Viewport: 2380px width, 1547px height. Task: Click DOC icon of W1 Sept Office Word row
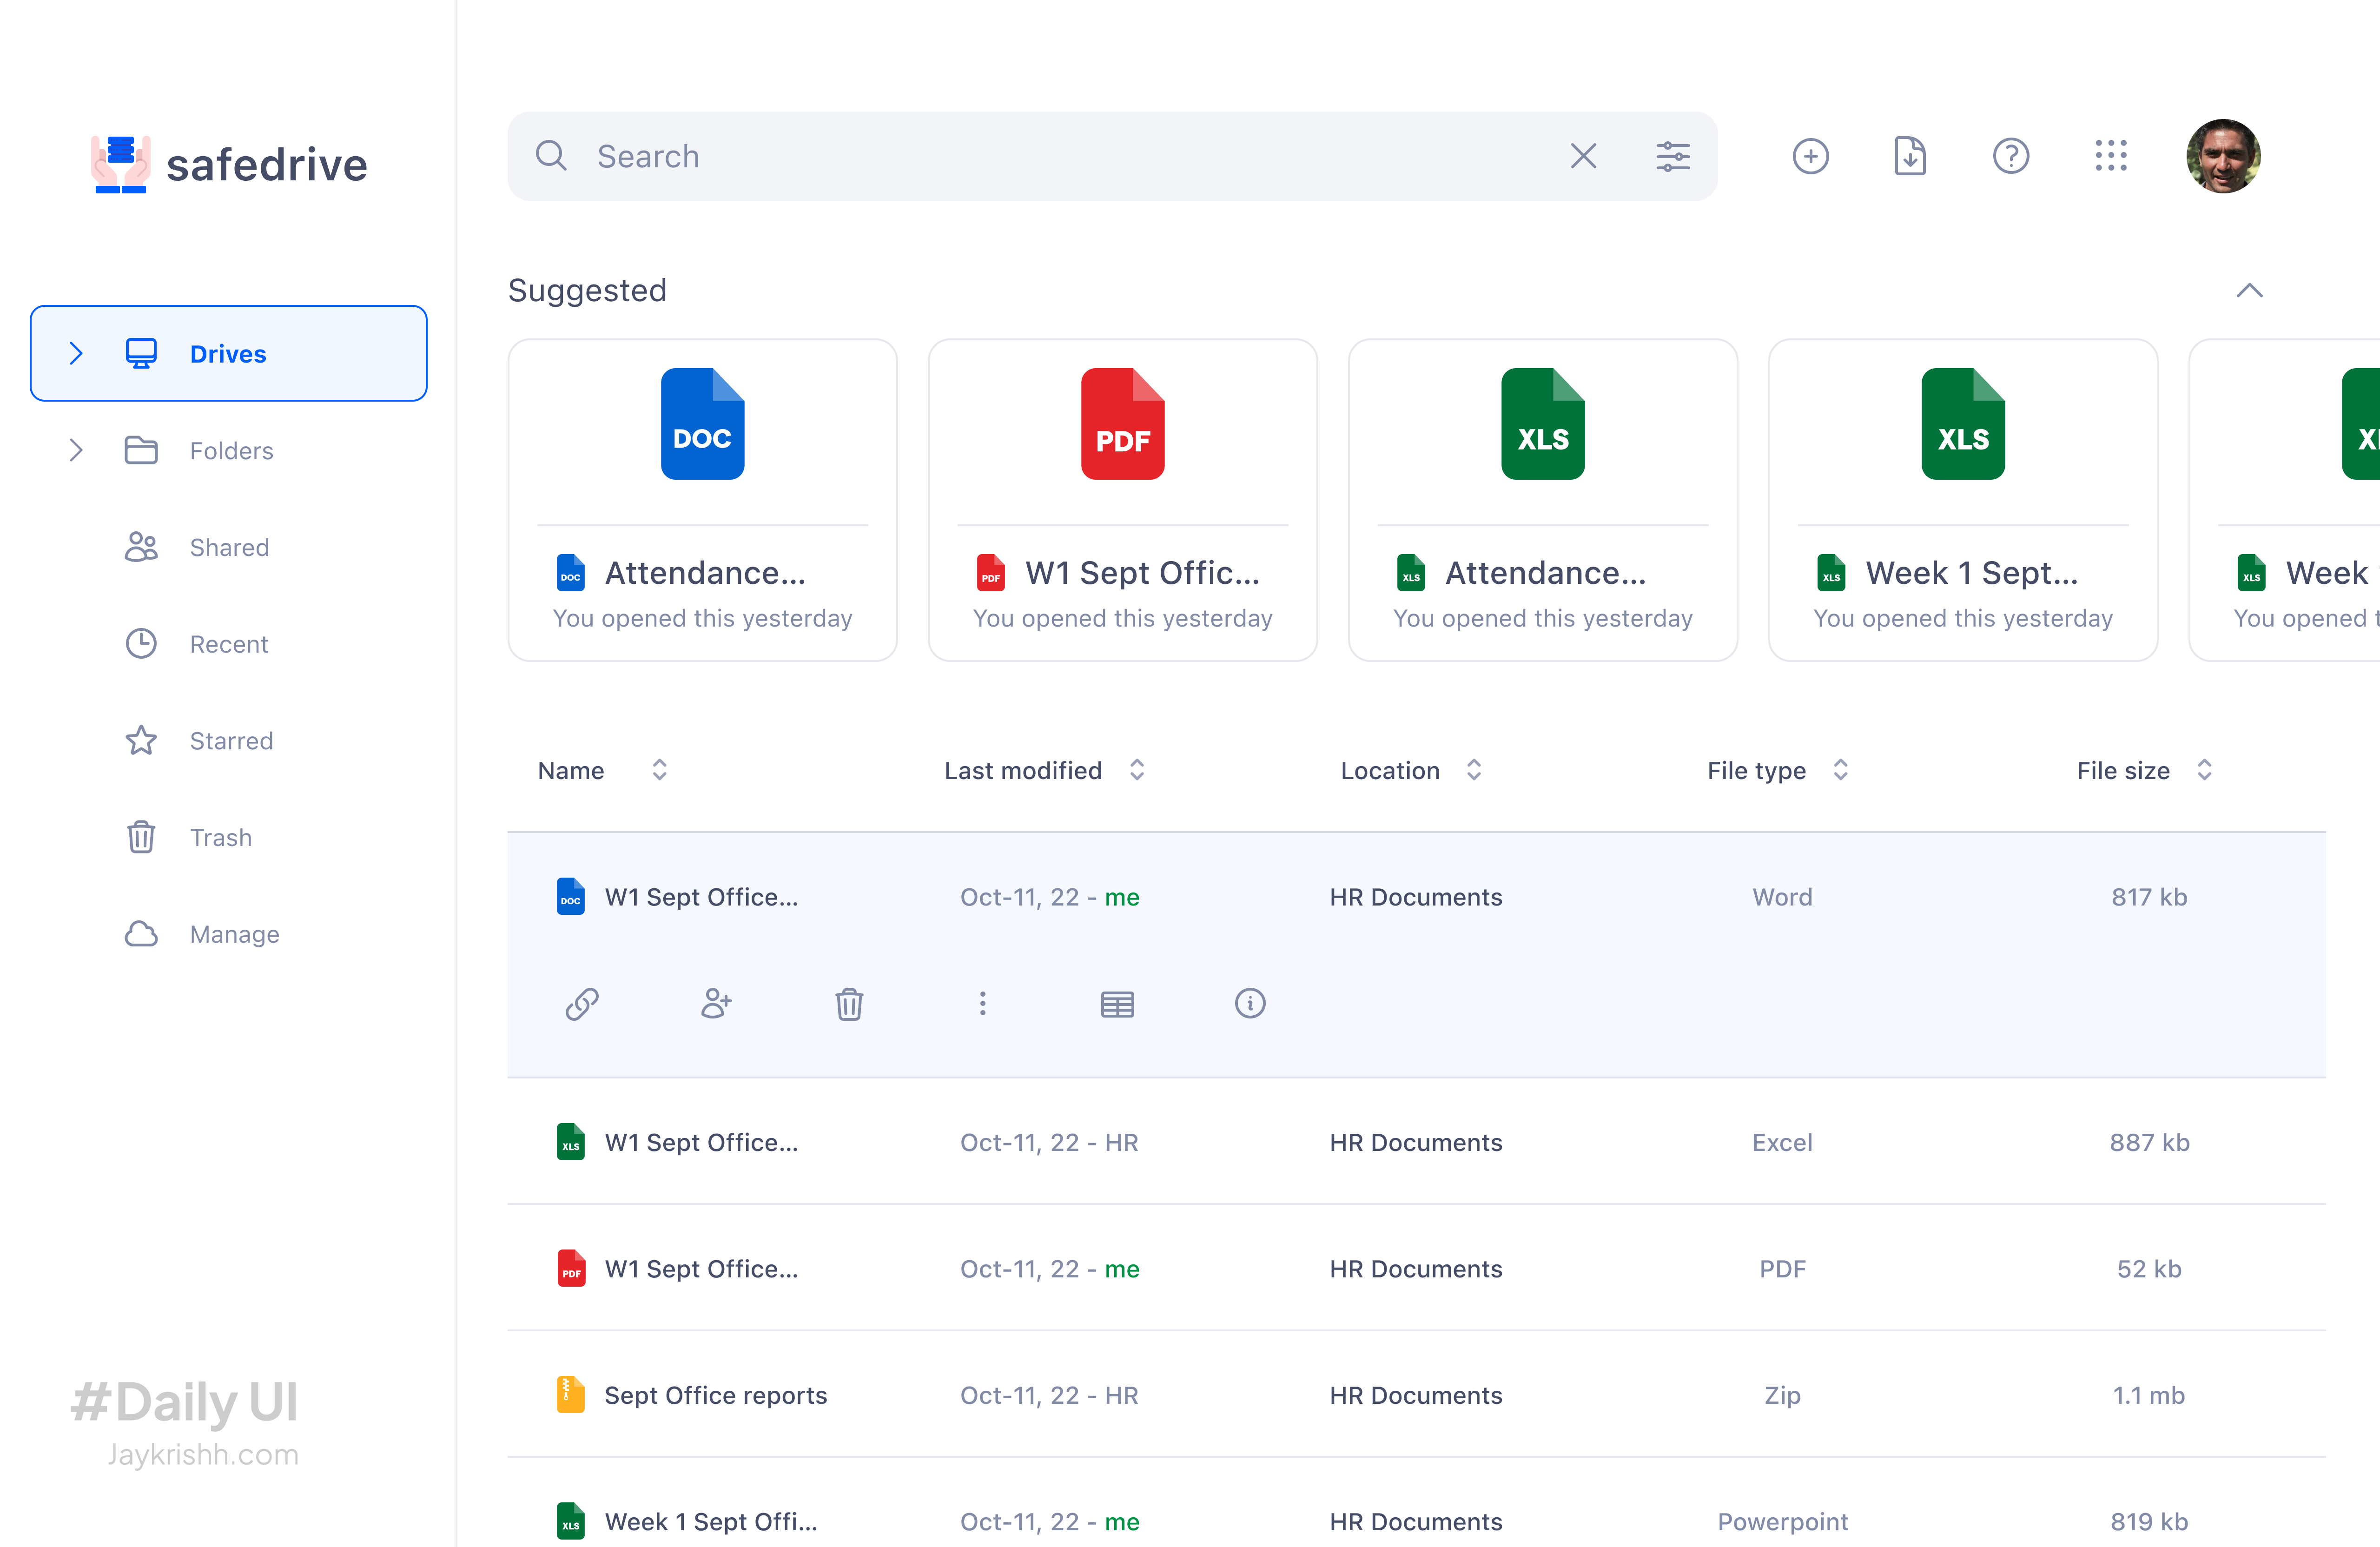(x=570, y=896)
